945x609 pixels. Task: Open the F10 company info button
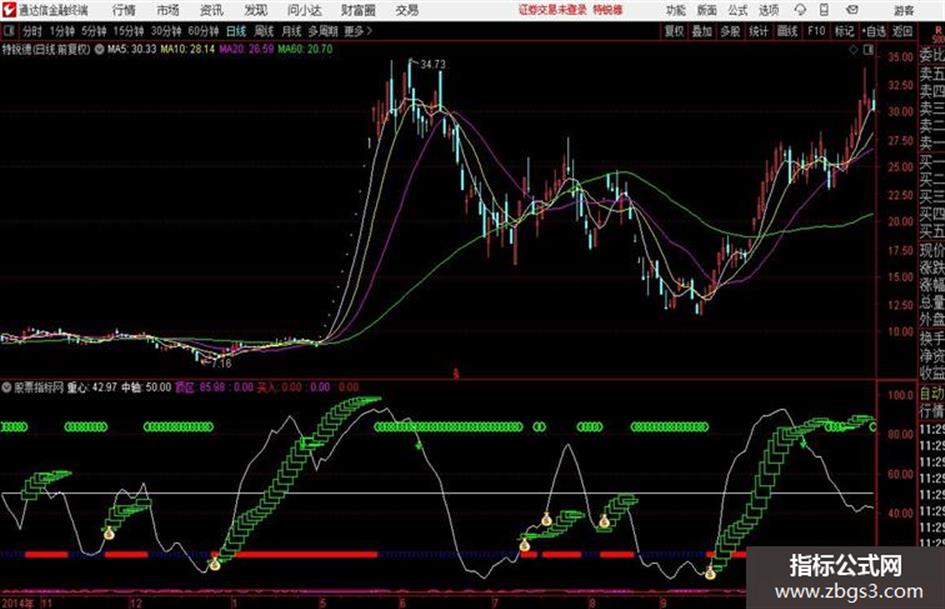pos(816,31)
